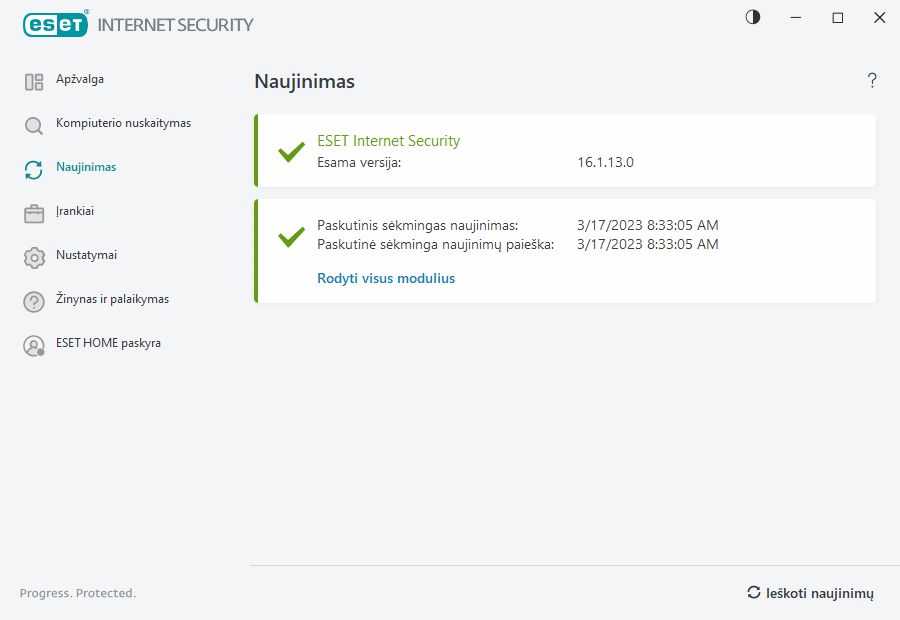
Task: Open Nustatymai settings page
Action: coord(86,255)
